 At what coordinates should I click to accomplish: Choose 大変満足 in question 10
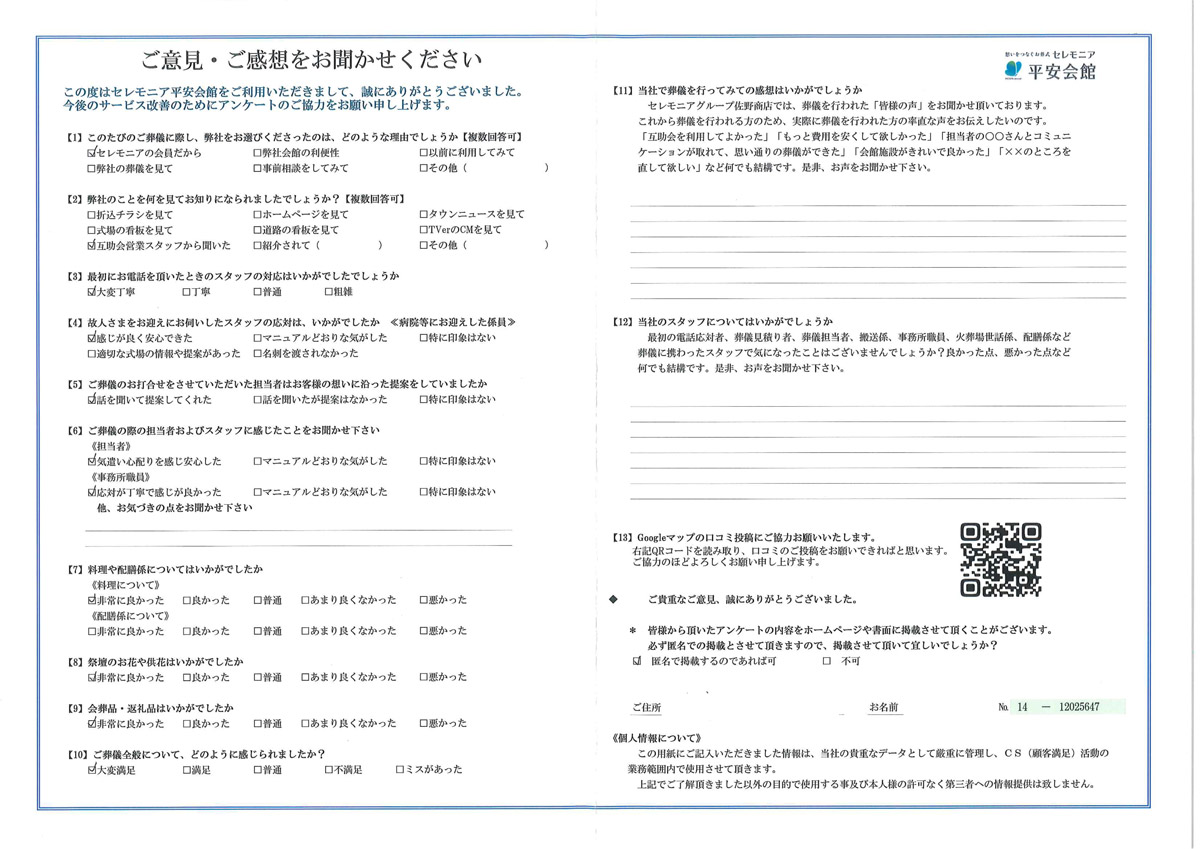tap(93, 771)
